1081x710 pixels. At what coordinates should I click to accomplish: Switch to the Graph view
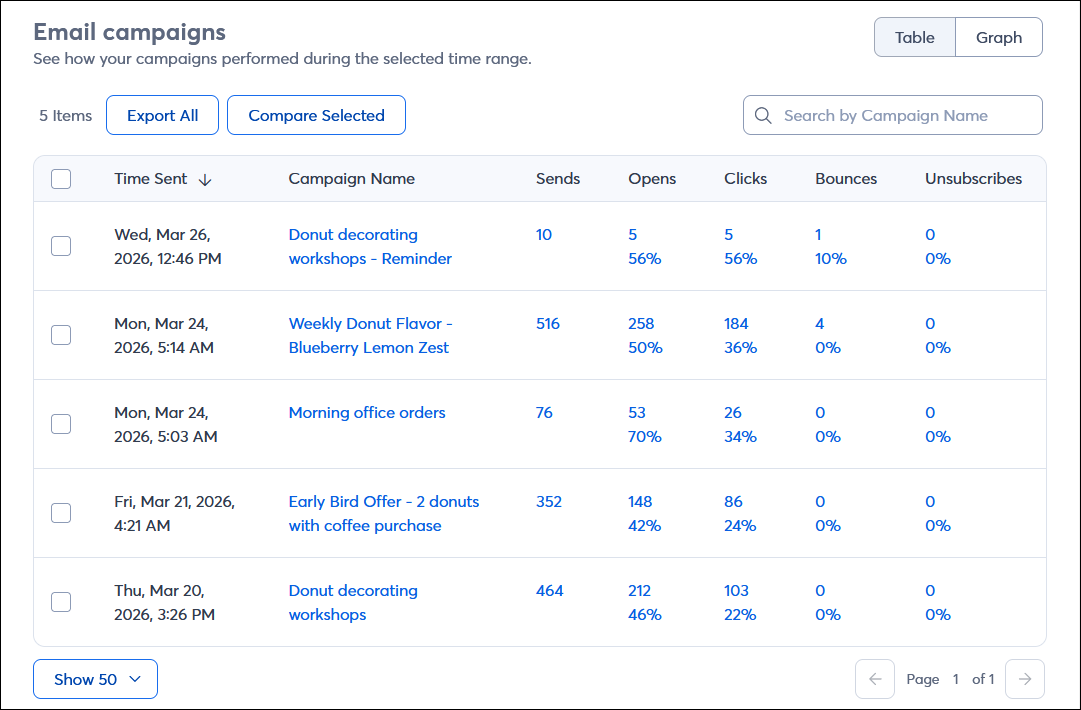[x=998, y=37]
